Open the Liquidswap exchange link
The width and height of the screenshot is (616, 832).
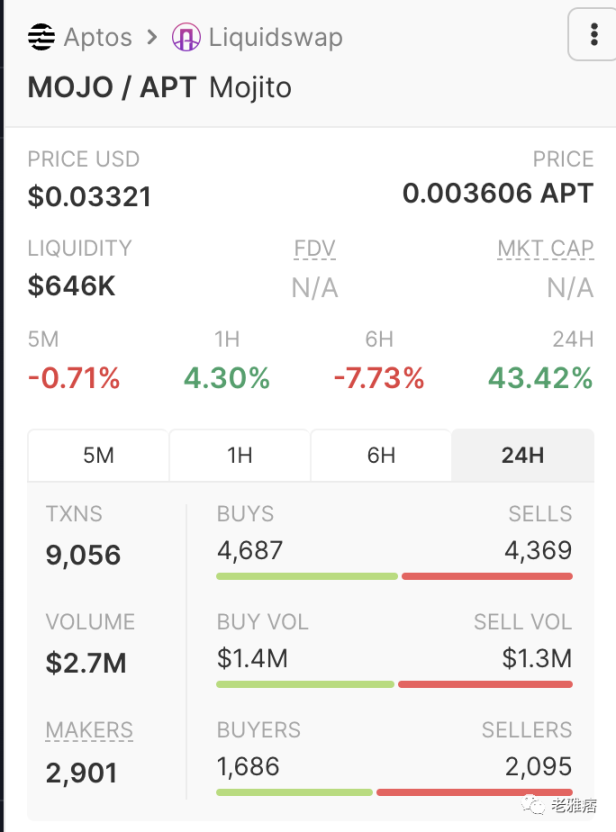point(275,38)
